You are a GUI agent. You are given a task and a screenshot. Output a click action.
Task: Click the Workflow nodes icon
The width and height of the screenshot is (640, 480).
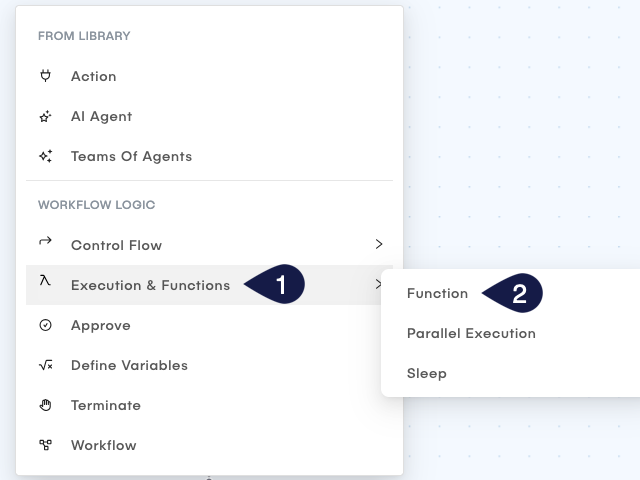pos(45,445)
